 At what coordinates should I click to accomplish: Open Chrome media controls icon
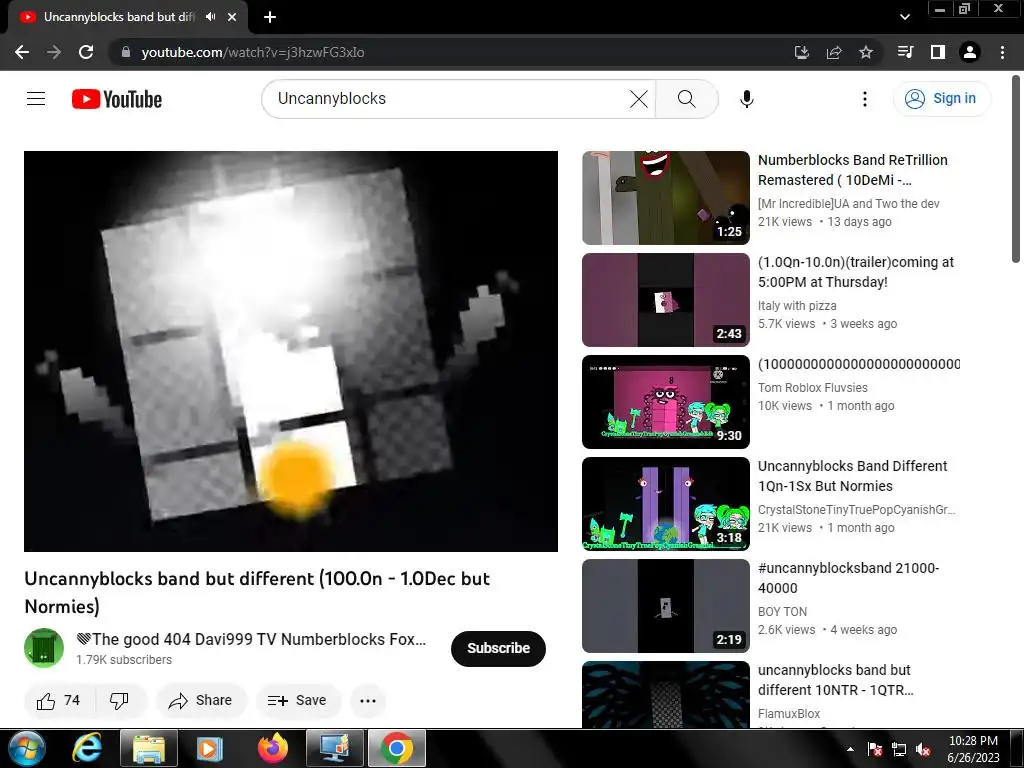coord(905,52)
